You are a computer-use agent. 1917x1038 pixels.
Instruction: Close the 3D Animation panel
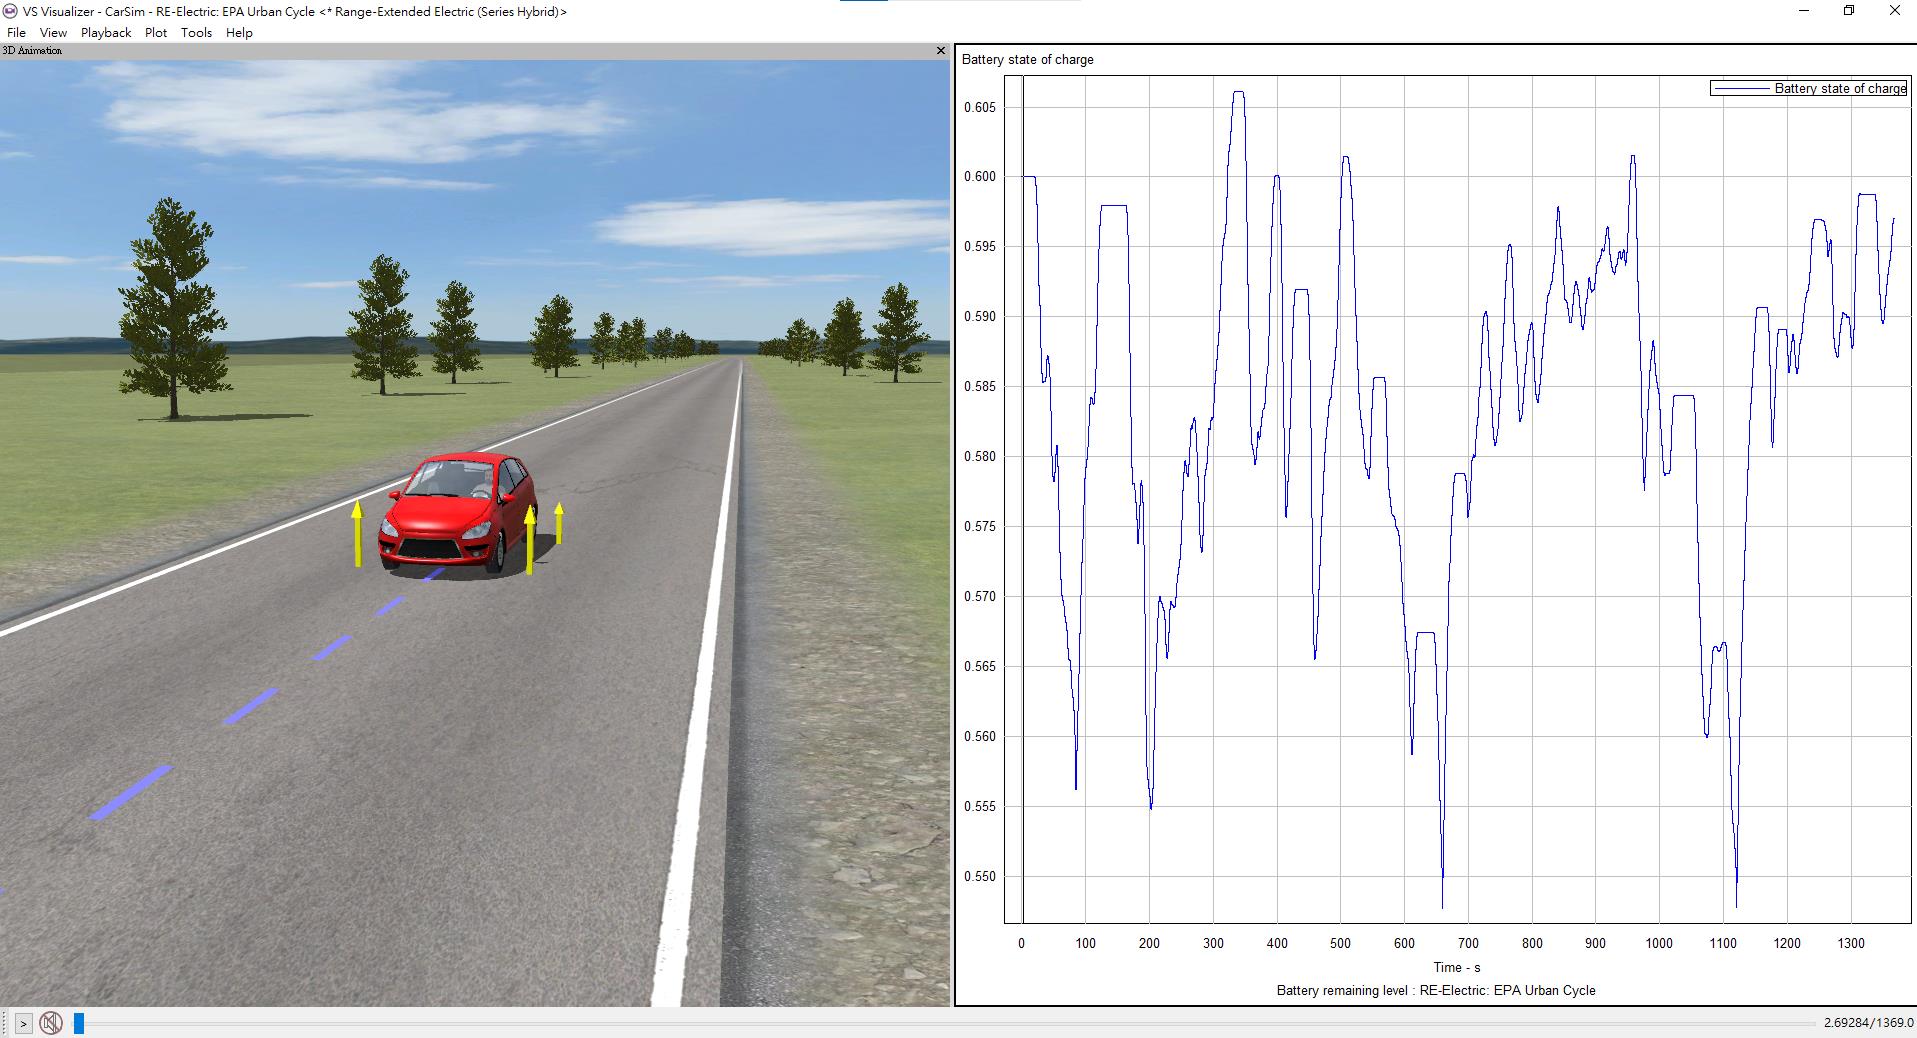coord(940,50)
